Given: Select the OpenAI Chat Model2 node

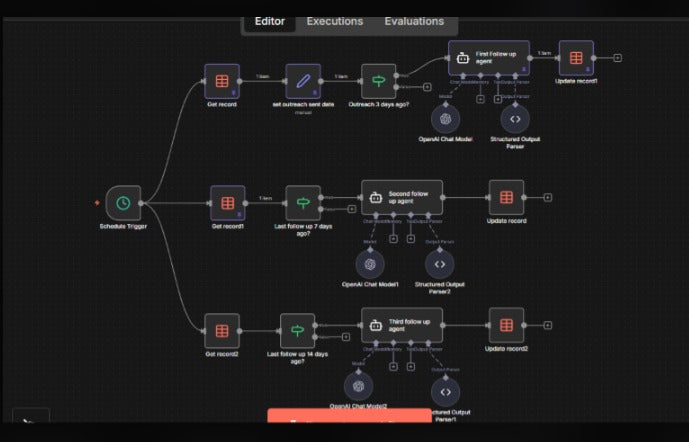Looking at the screenshot, I should (x=359, y=387).
